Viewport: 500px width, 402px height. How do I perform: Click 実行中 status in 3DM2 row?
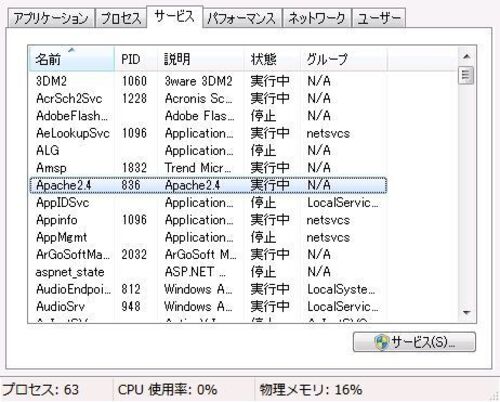click(270, 81)
